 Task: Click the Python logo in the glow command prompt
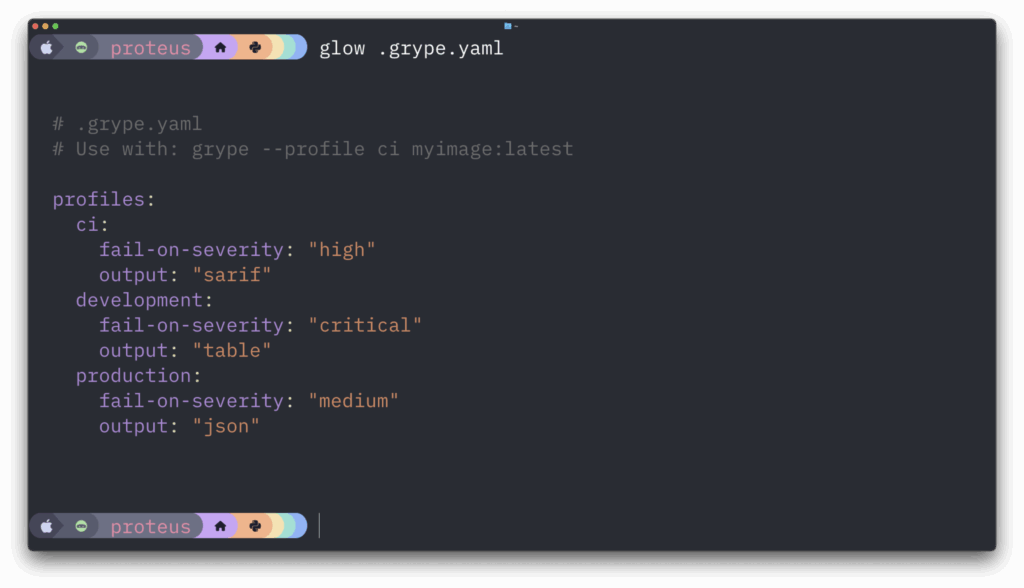click(x=255, y=48)
